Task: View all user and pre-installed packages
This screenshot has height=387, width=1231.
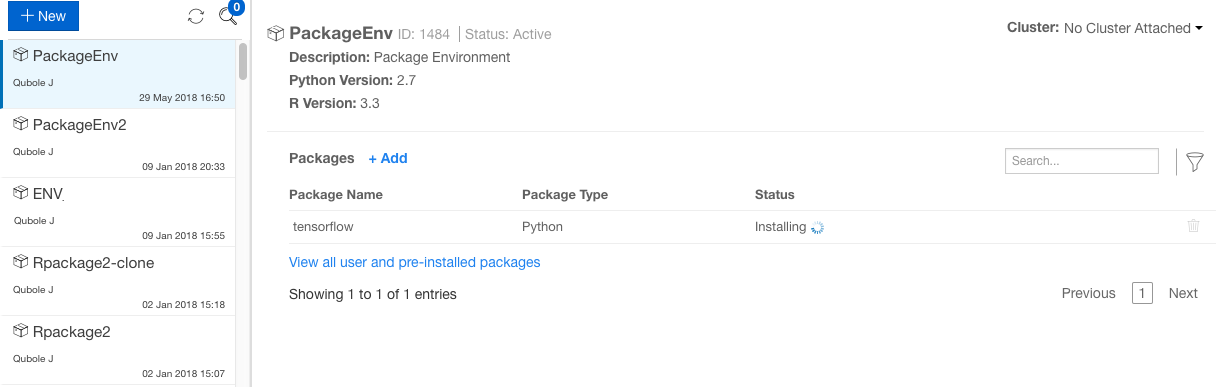Action: click(x=415, y=262)
